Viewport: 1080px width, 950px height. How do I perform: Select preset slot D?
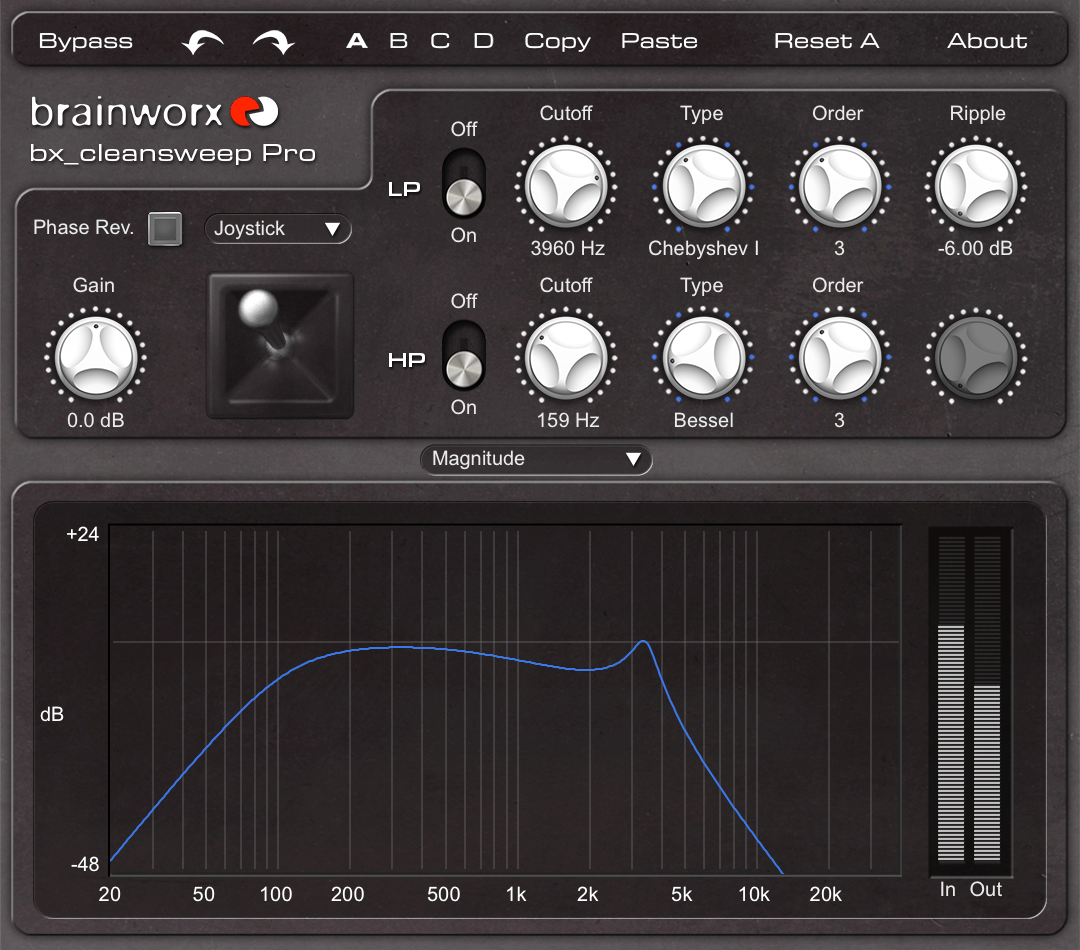[483, 40]
